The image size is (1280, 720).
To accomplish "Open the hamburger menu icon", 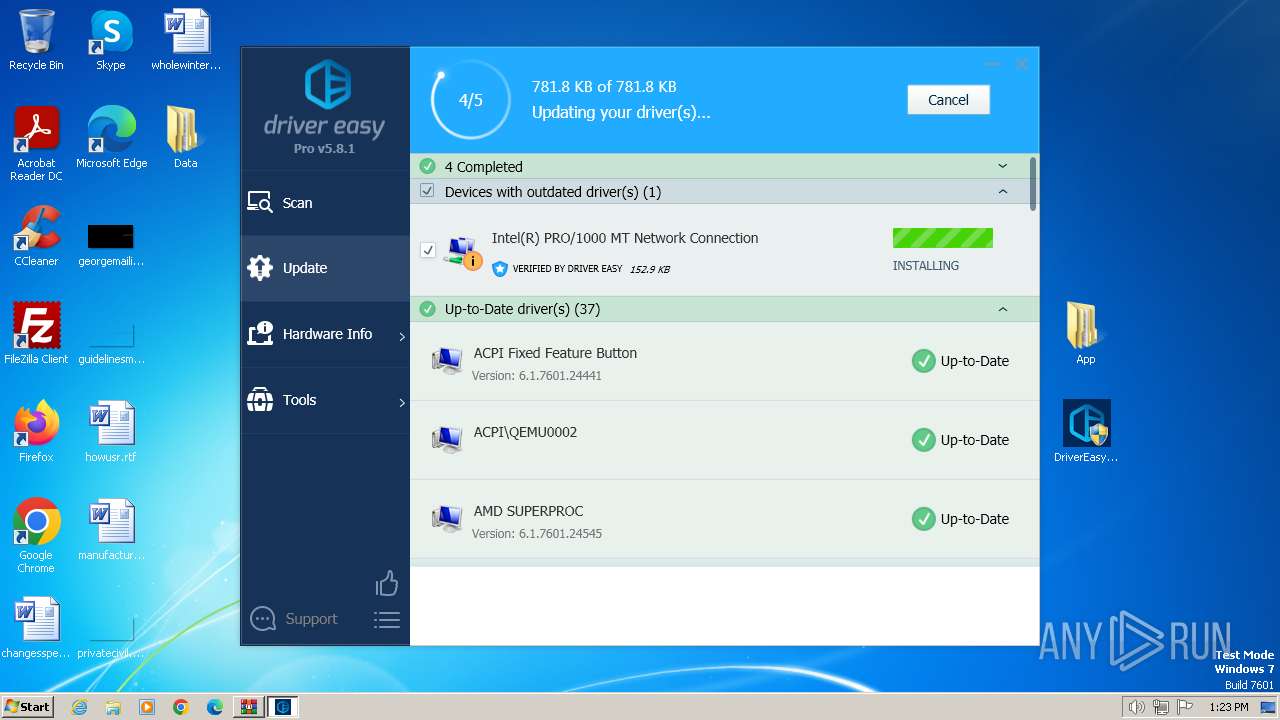I will 387,620.
